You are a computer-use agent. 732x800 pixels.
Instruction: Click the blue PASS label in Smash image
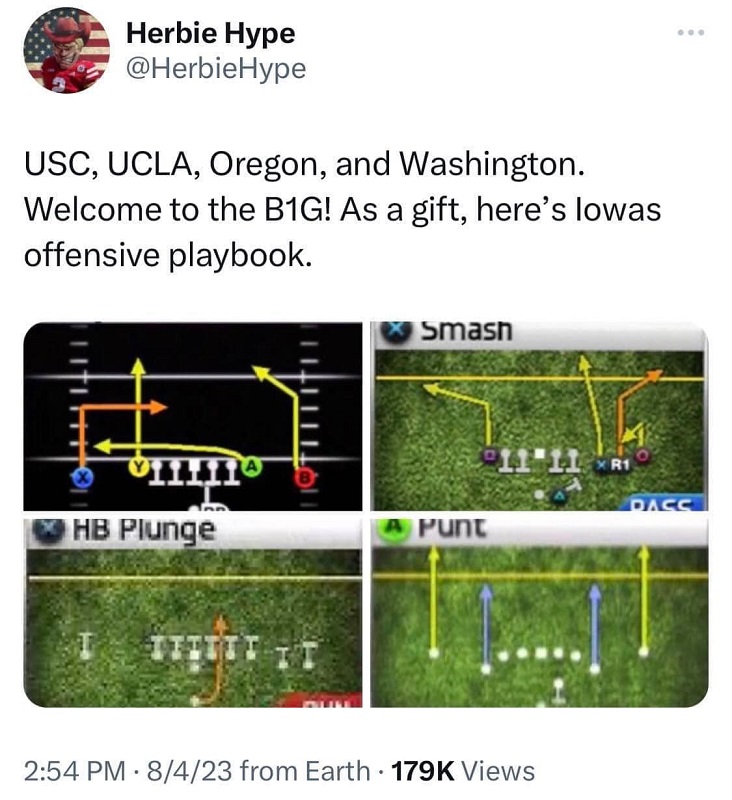click(x=662, y=504)
